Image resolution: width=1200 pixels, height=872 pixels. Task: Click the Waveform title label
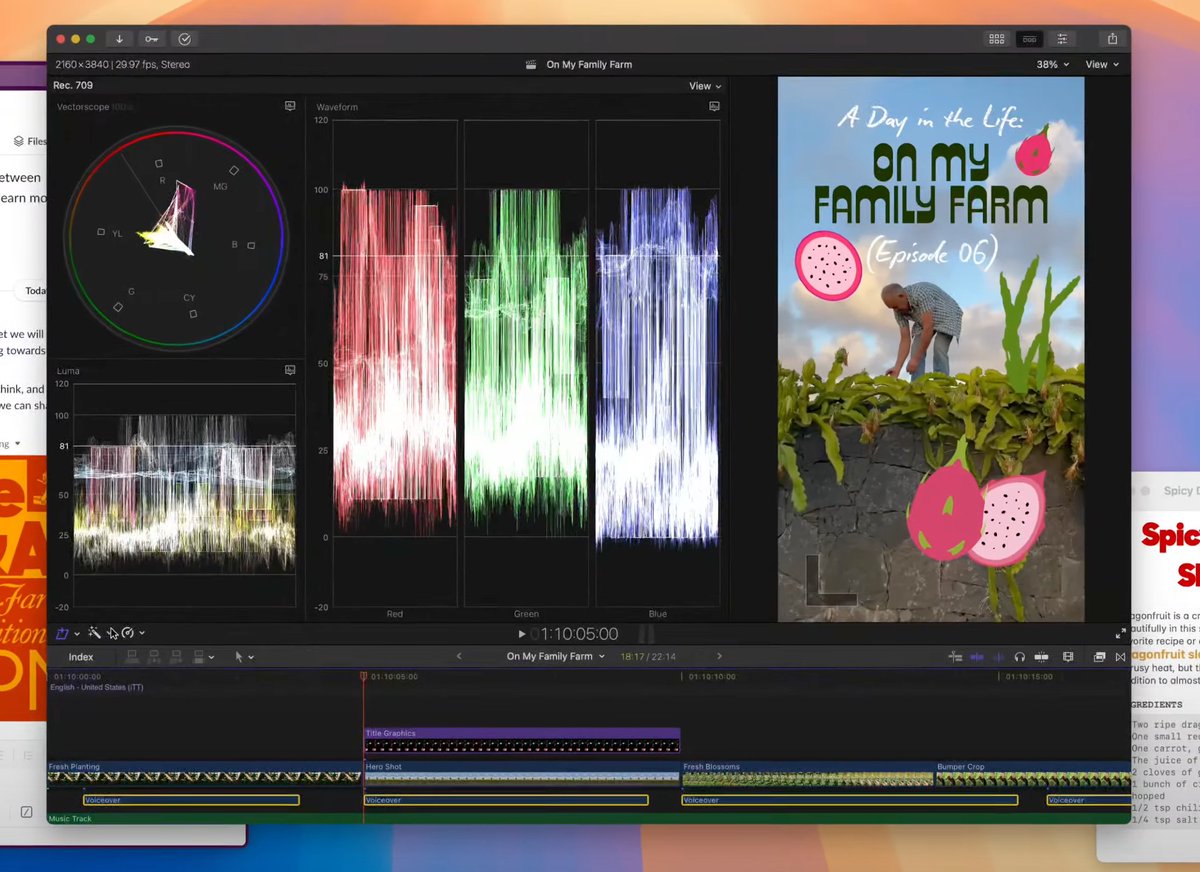pos(337,107)
